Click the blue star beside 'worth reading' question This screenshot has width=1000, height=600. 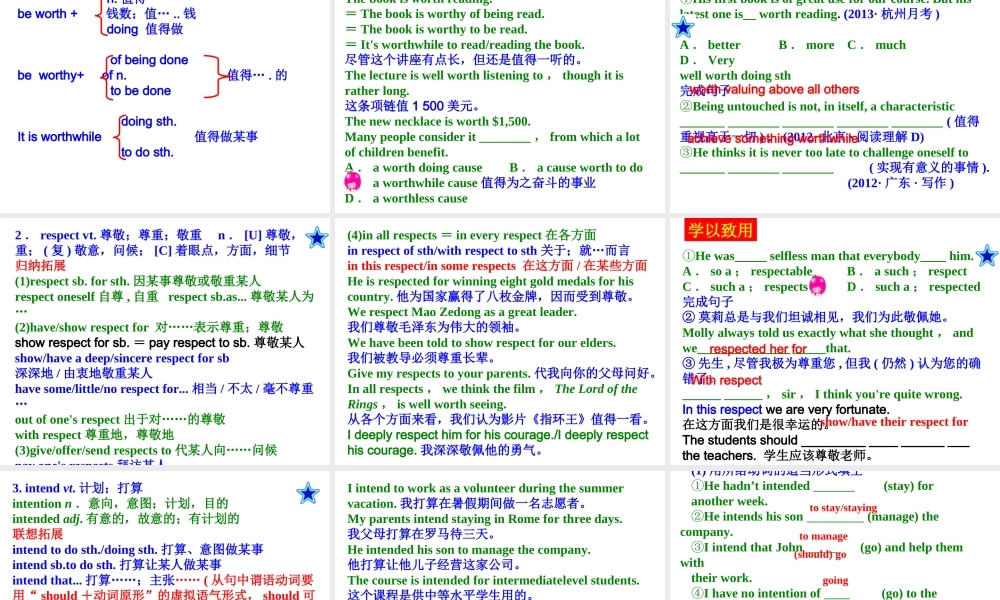[683, 27]
